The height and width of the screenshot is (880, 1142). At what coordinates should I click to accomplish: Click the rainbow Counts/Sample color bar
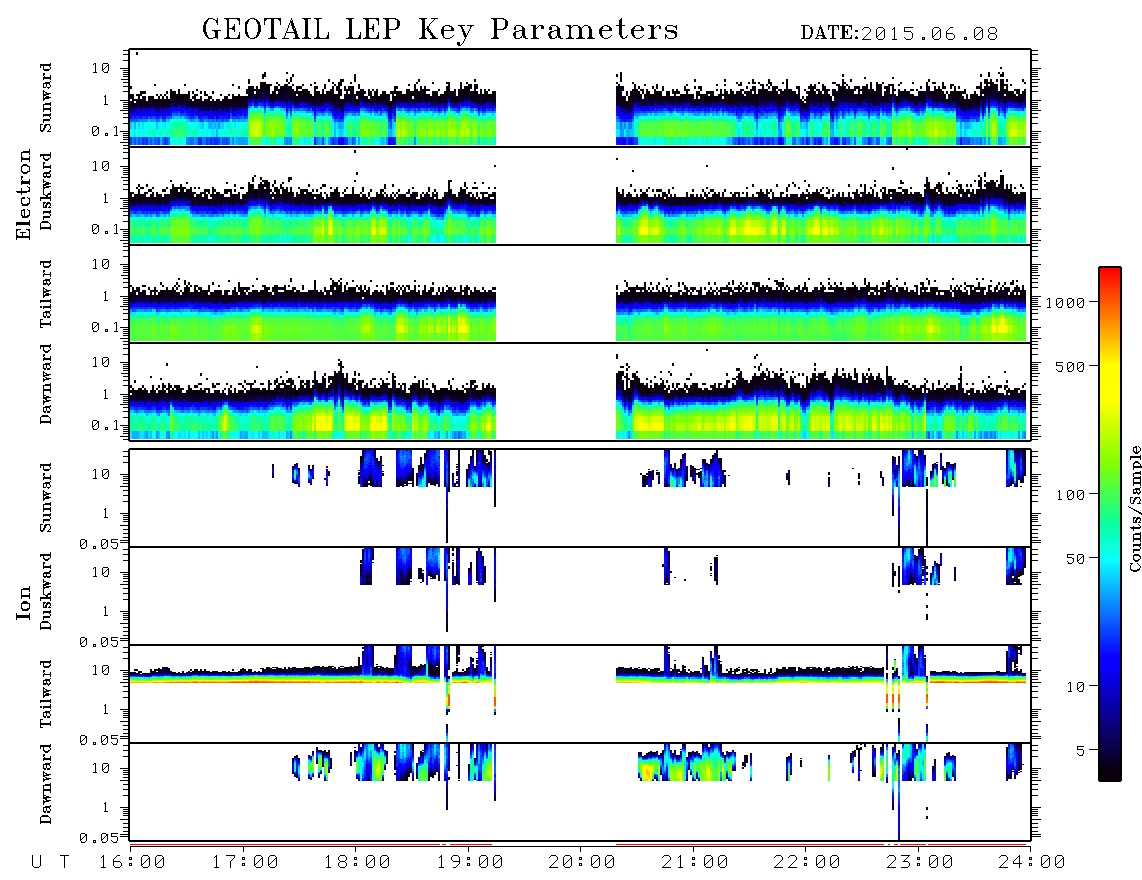coord(1110,524)
